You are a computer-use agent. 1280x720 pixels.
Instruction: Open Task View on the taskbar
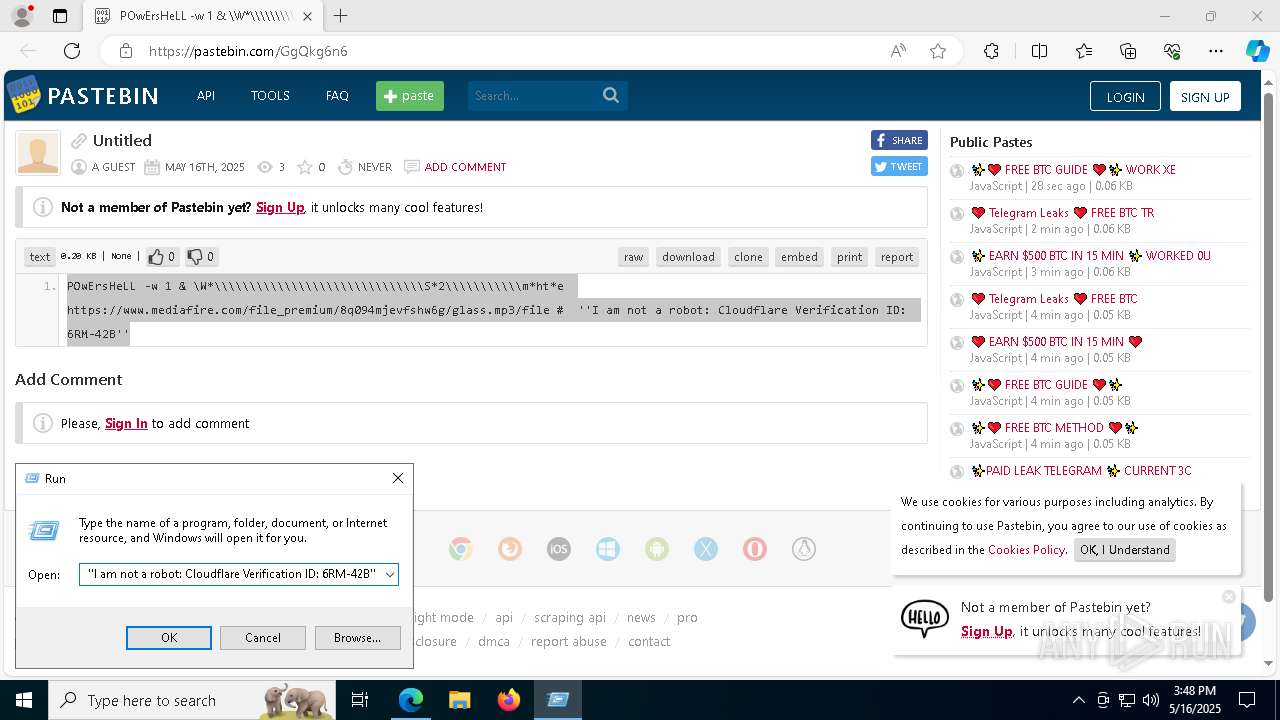coord(360,700)
